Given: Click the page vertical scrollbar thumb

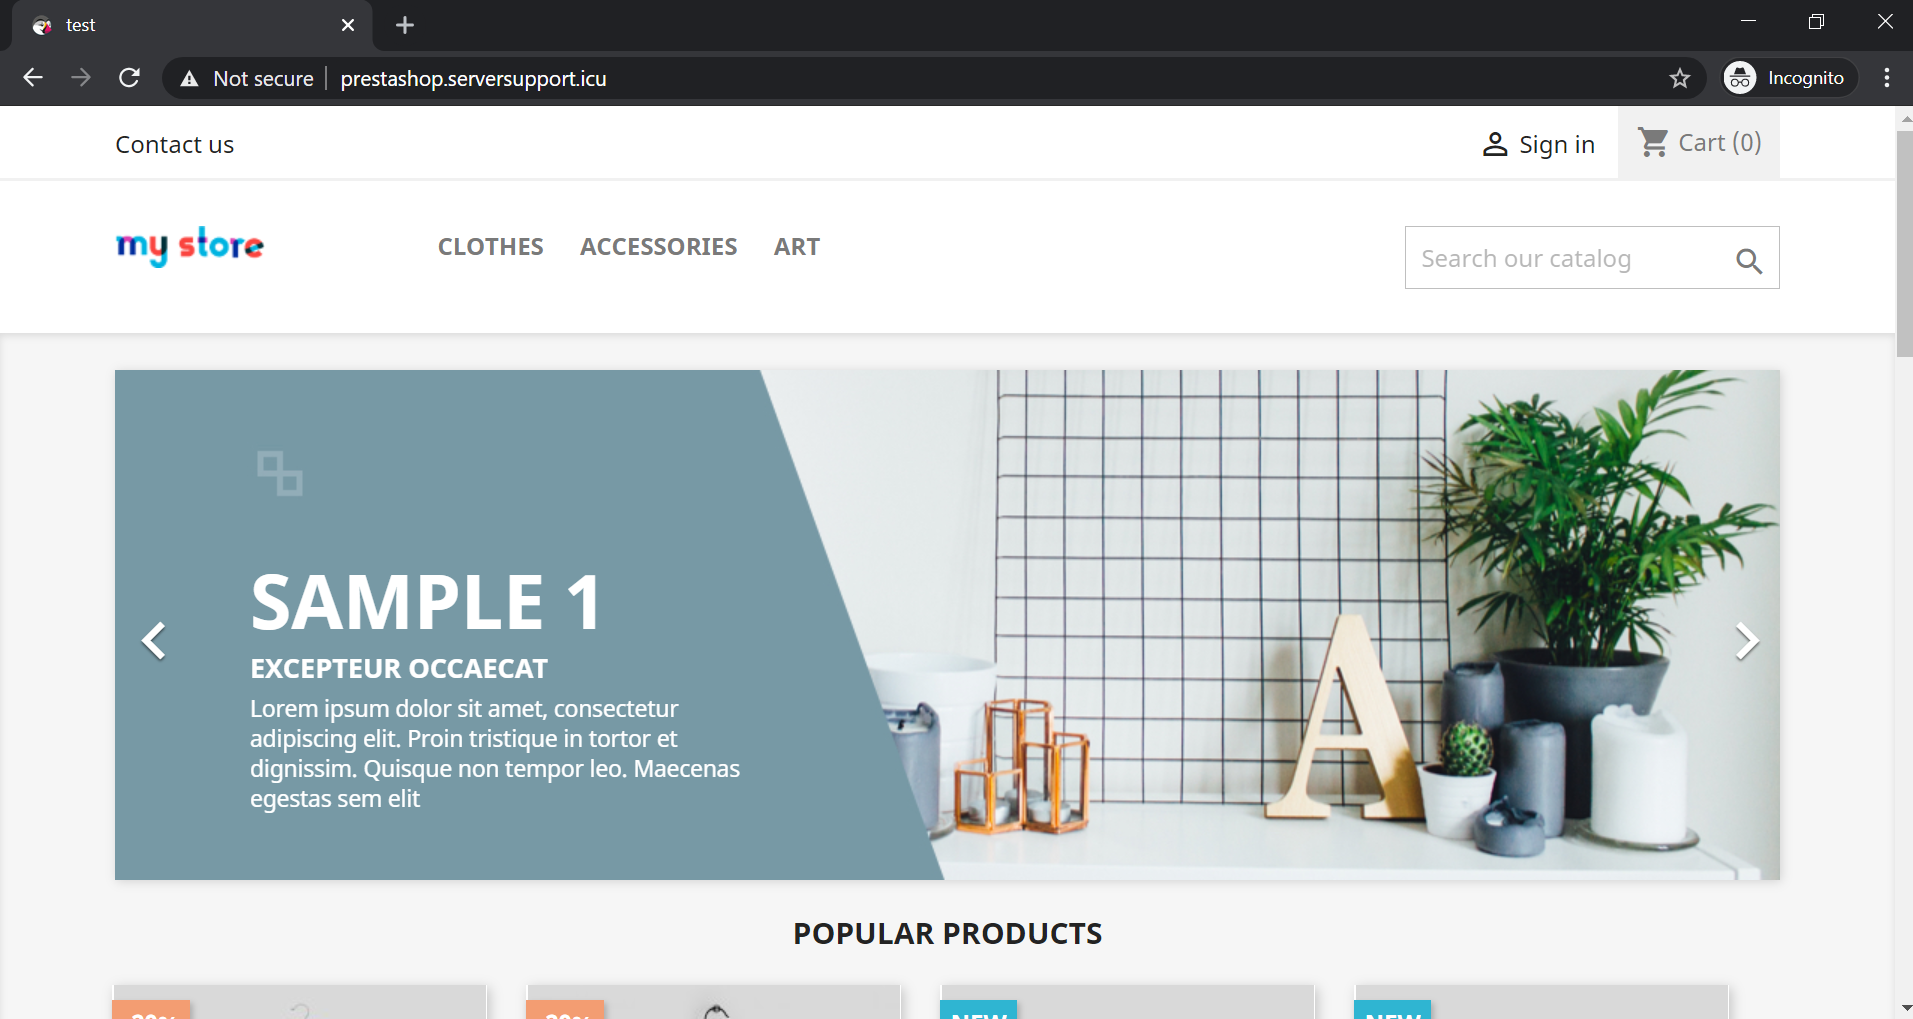Looking at the screenshot, I should point(1904,243).
